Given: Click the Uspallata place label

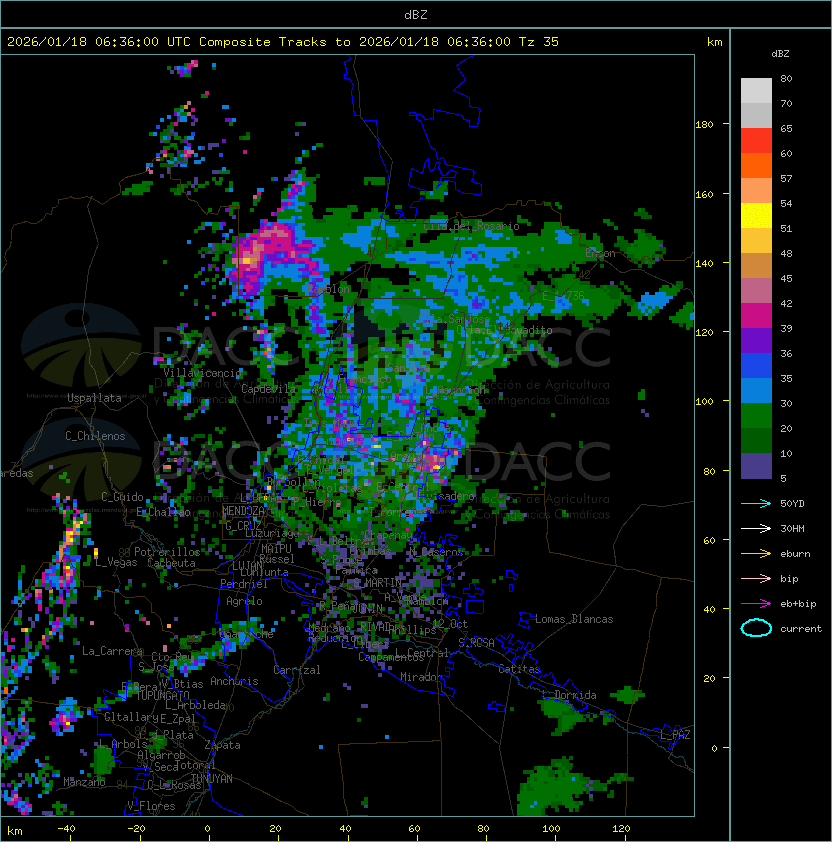Looking at the screenshot, I should [94, 398].
